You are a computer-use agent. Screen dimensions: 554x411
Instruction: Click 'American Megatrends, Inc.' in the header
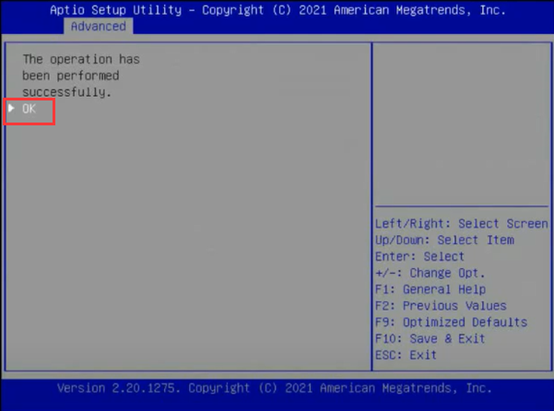click(420, 10)
